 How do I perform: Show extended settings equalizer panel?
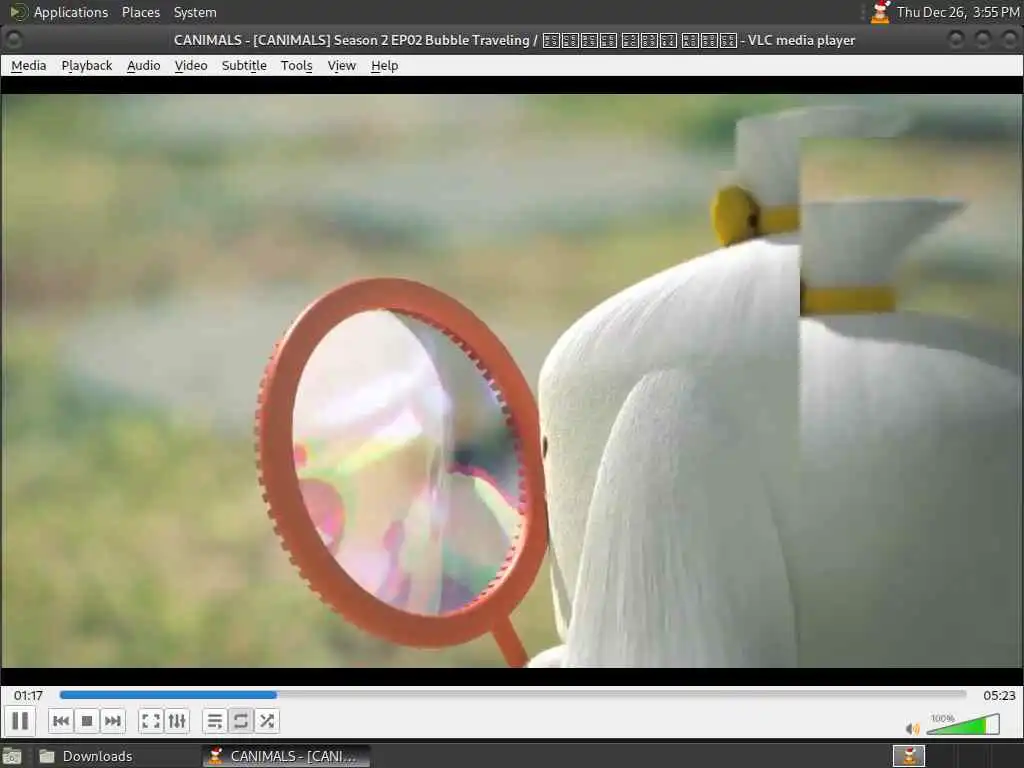tap(177, 721)
